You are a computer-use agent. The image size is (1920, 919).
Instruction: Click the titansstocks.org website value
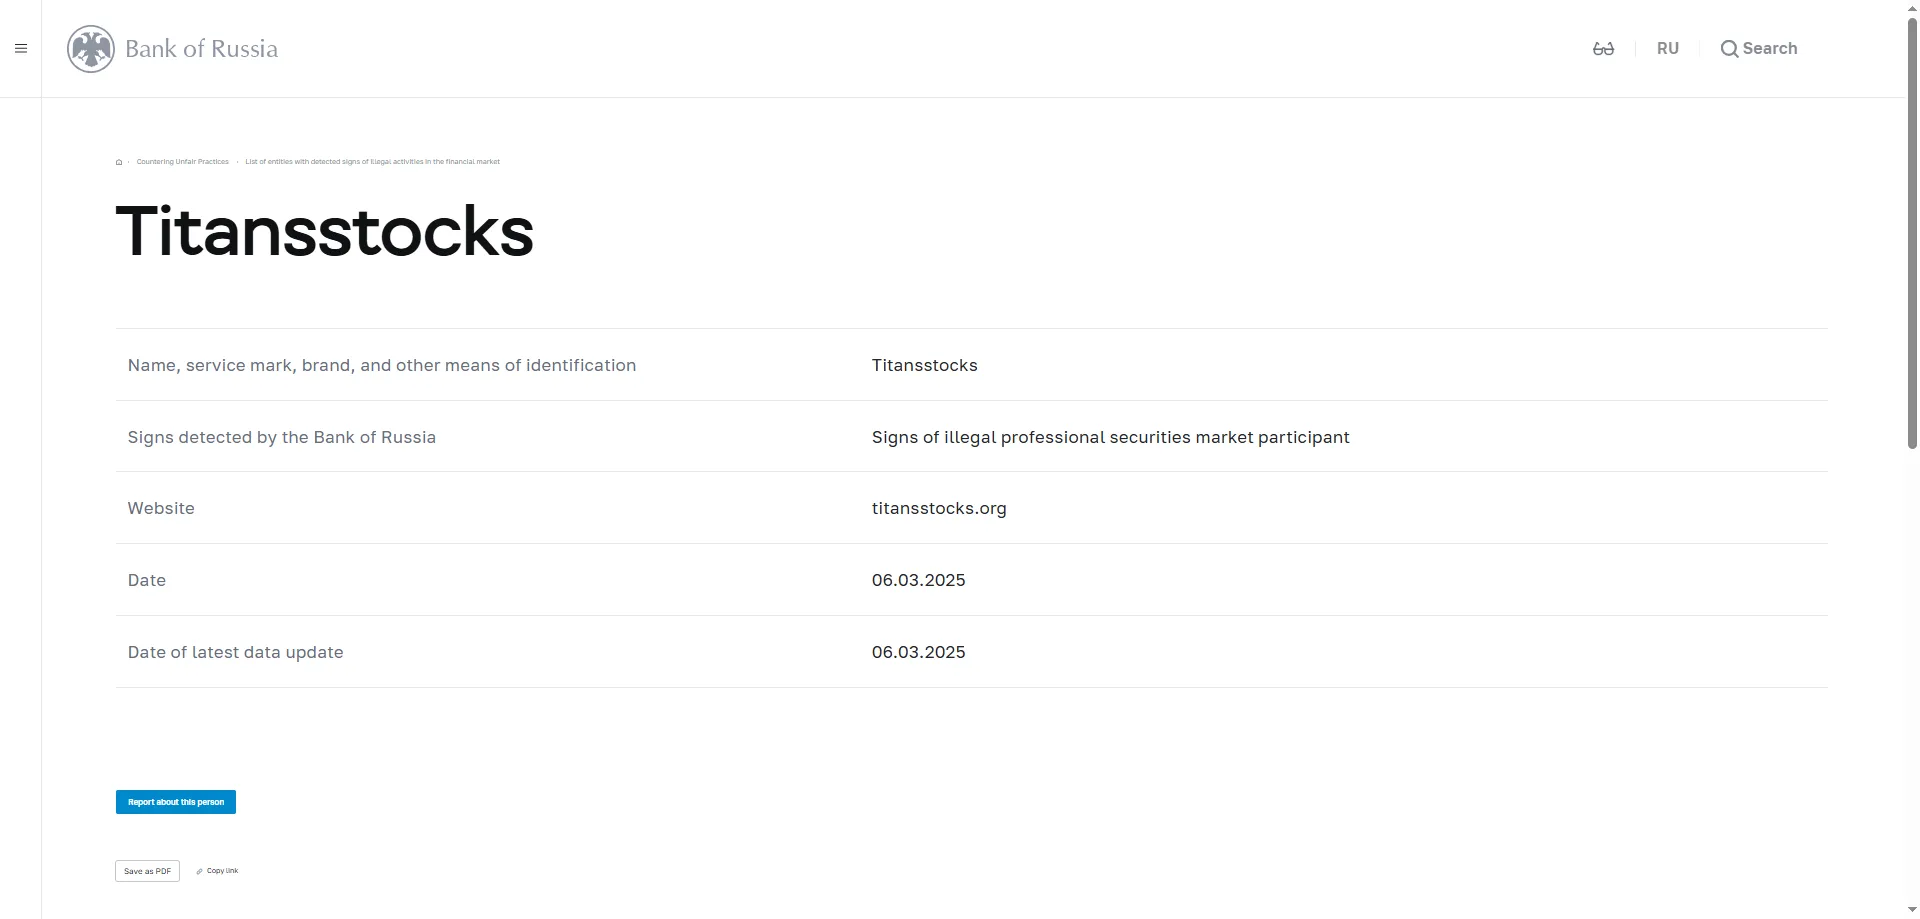(x=938, y=508)
